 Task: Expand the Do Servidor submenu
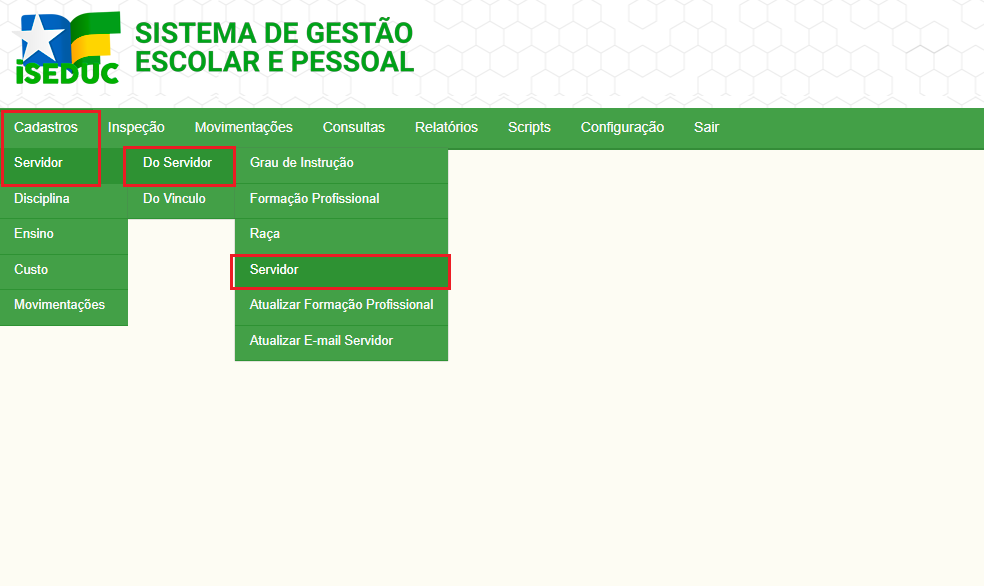coord(178,163)
